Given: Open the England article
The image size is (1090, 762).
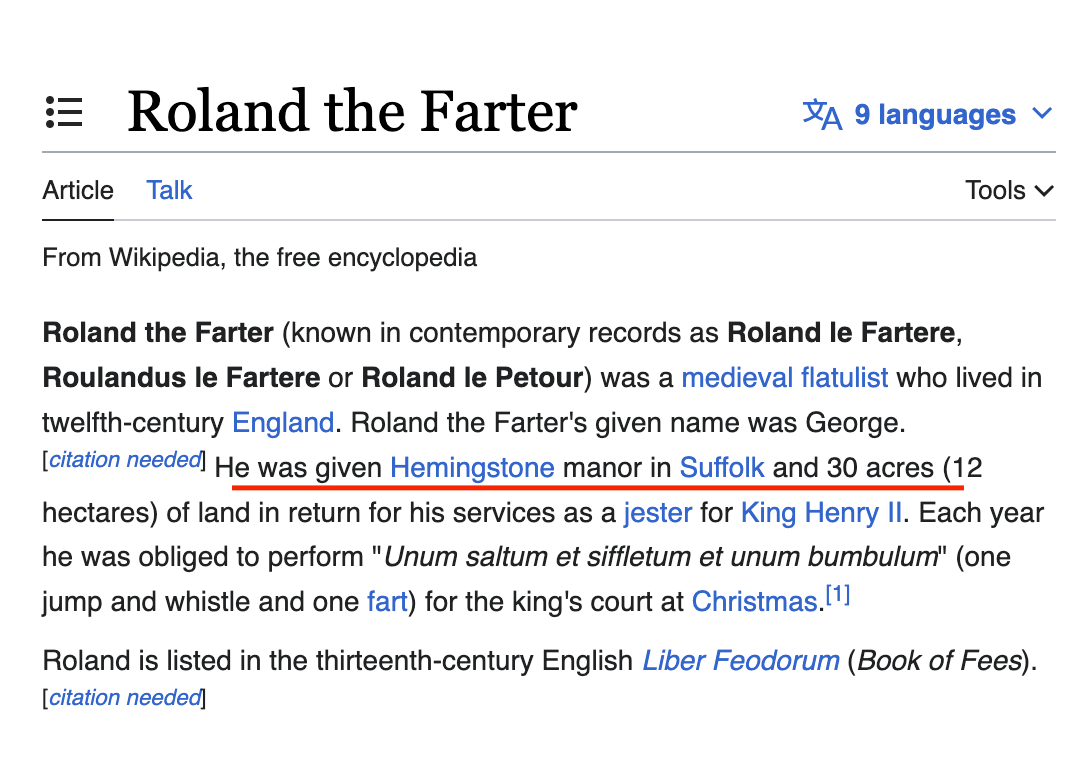Looking at the screenshot, I should [283, 423].
